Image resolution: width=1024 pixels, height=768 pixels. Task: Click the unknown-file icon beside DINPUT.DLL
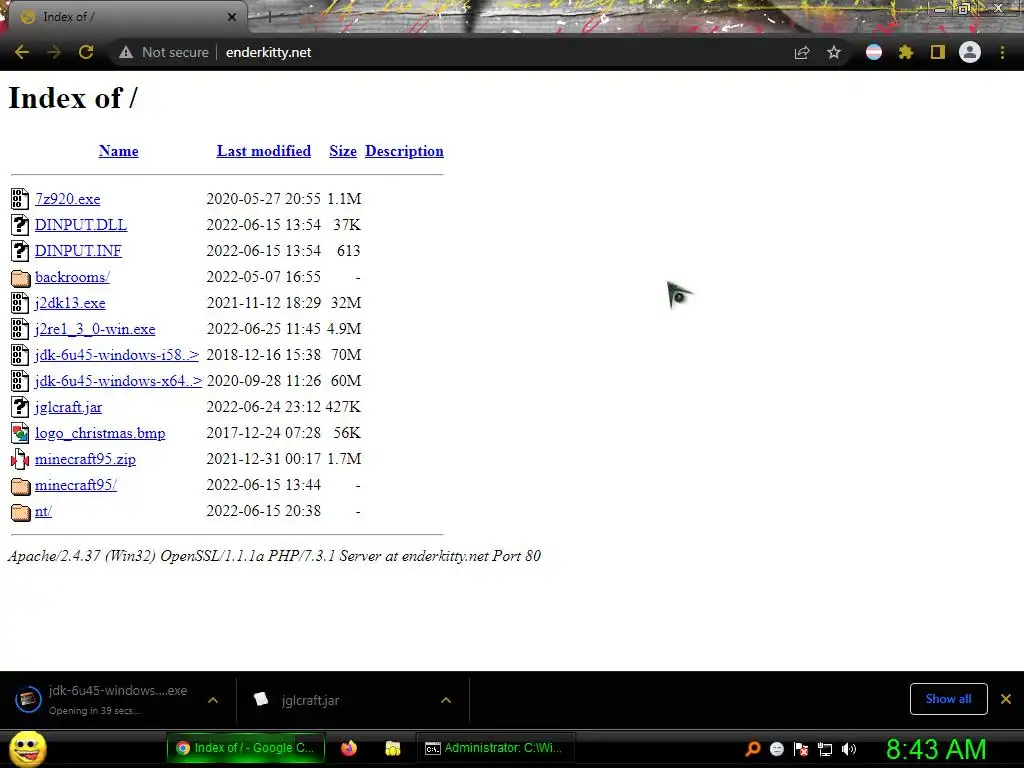point(20,225)
